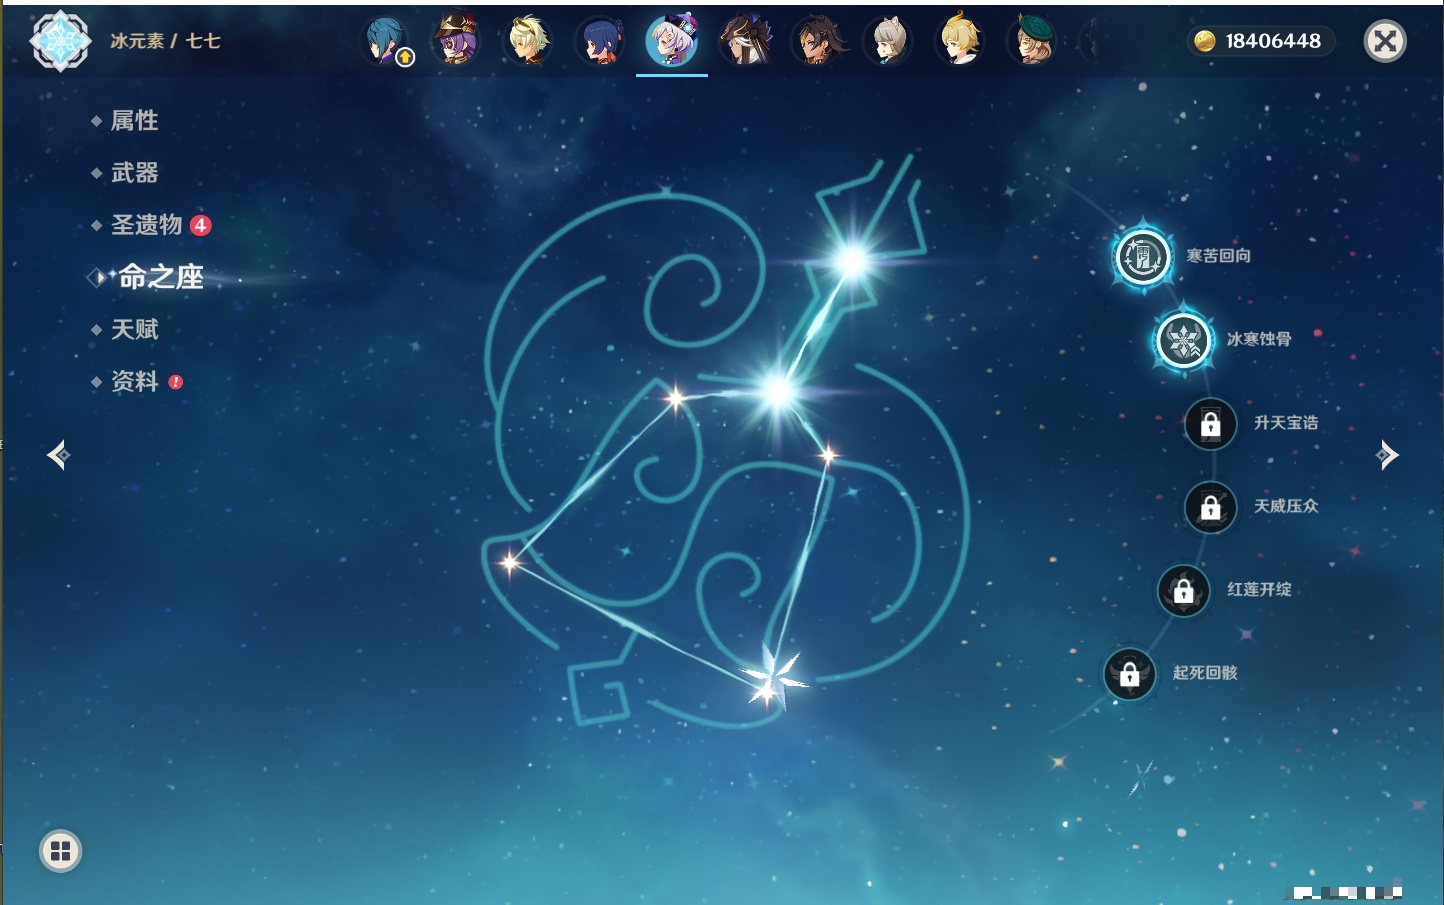Go to next character with right arrow

point(1387,455)
